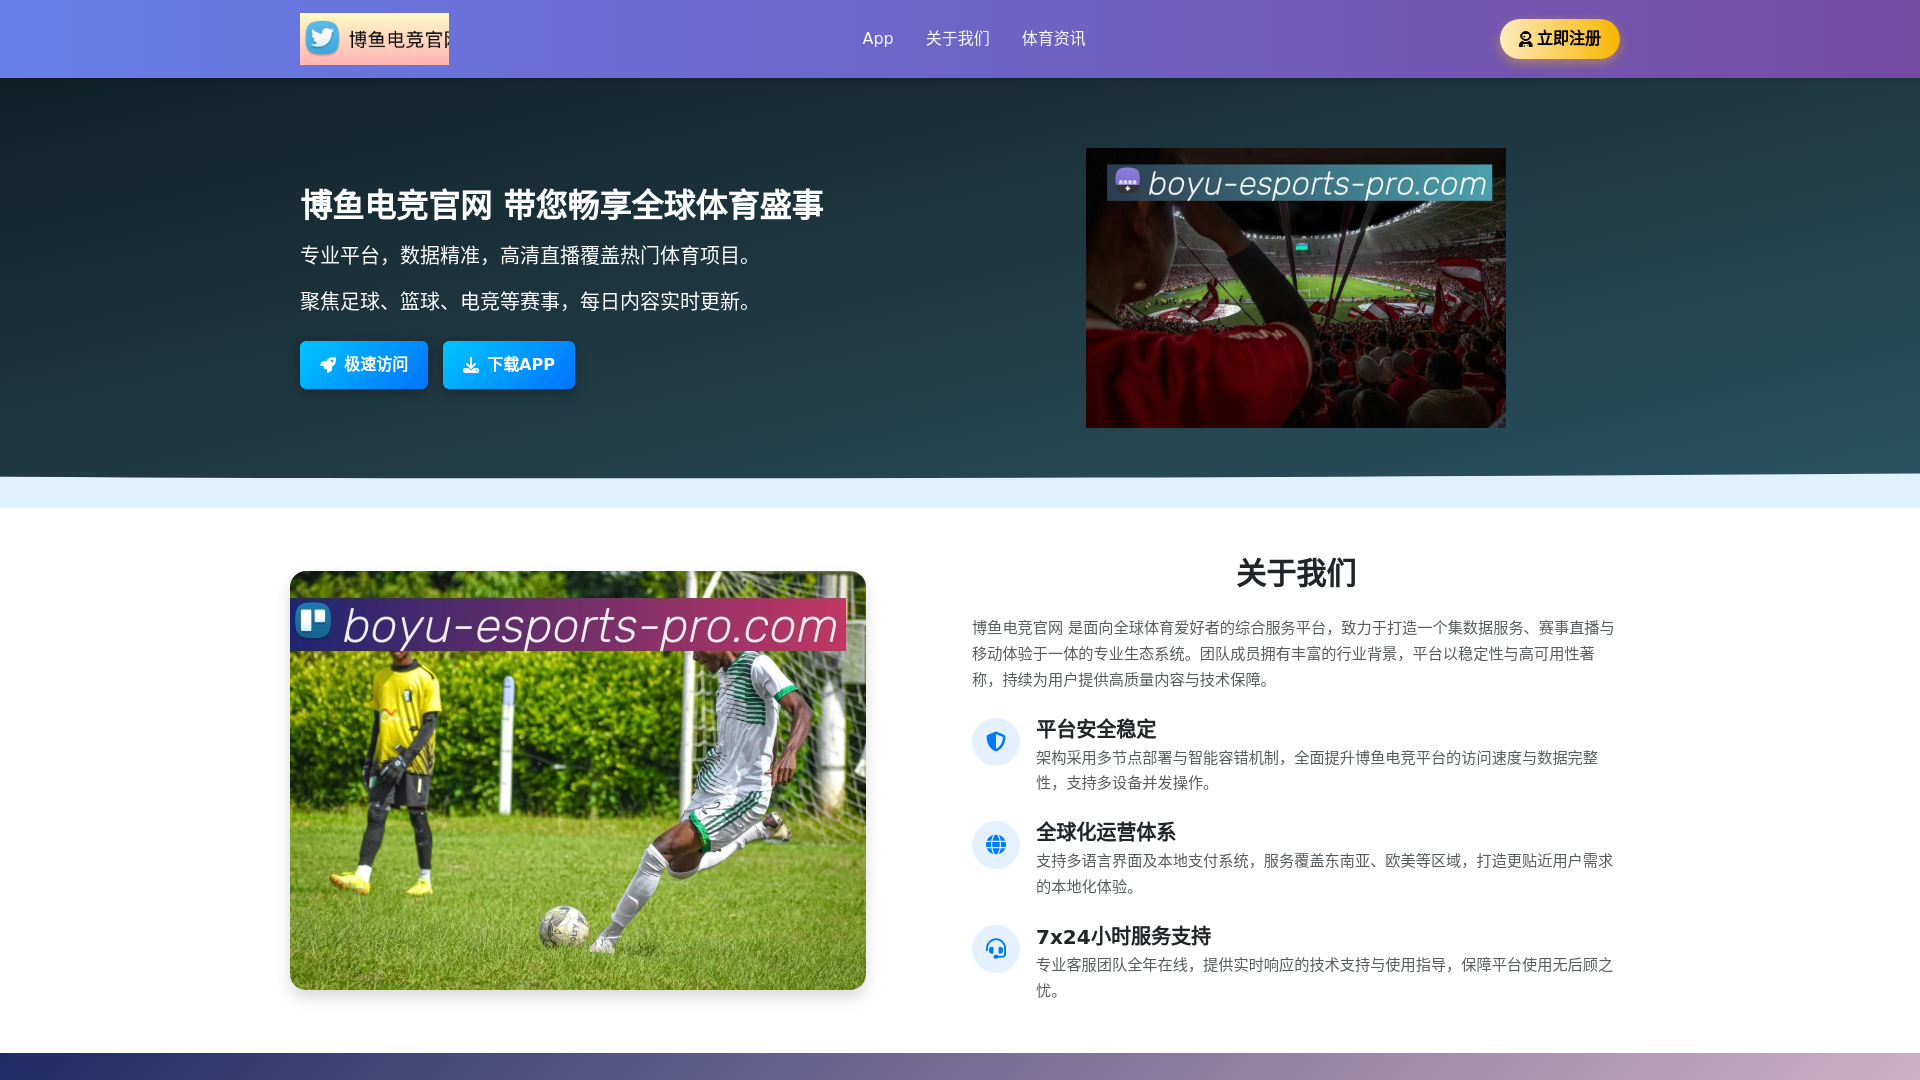Click the headline 博鱼电竞官网 带您畅享全球体育盛事

tap(562, 205)
